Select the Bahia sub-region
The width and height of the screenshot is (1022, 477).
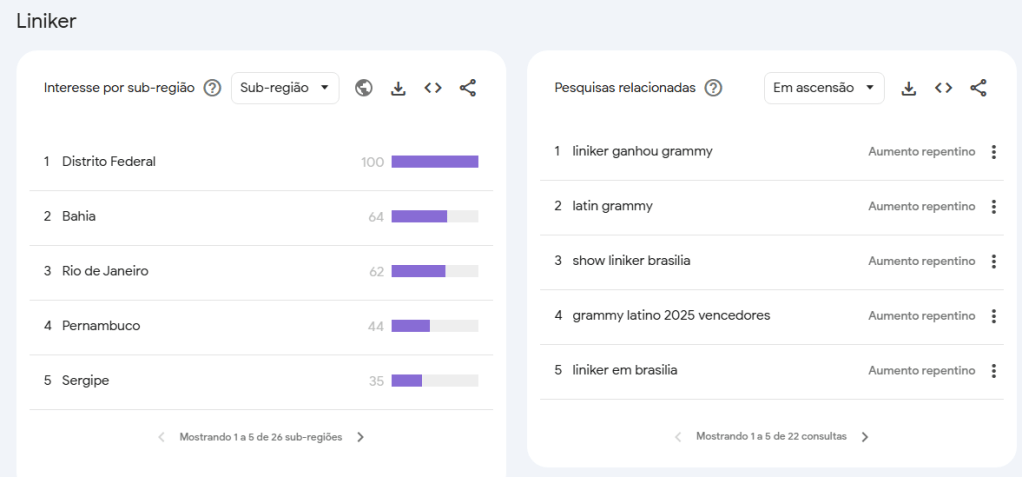[x=261, y=217]
